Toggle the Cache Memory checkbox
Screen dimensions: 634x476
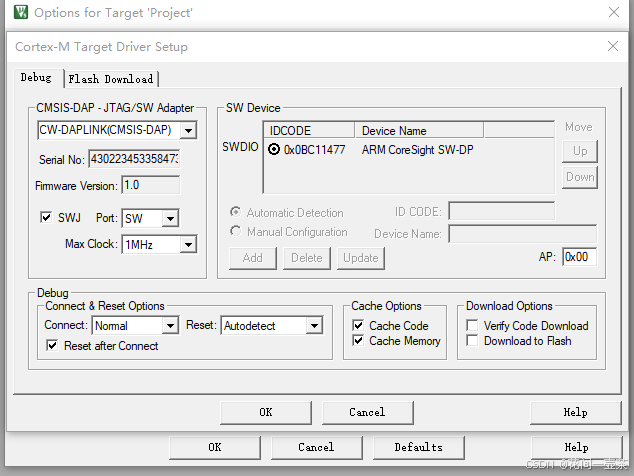tap(358, 341)
